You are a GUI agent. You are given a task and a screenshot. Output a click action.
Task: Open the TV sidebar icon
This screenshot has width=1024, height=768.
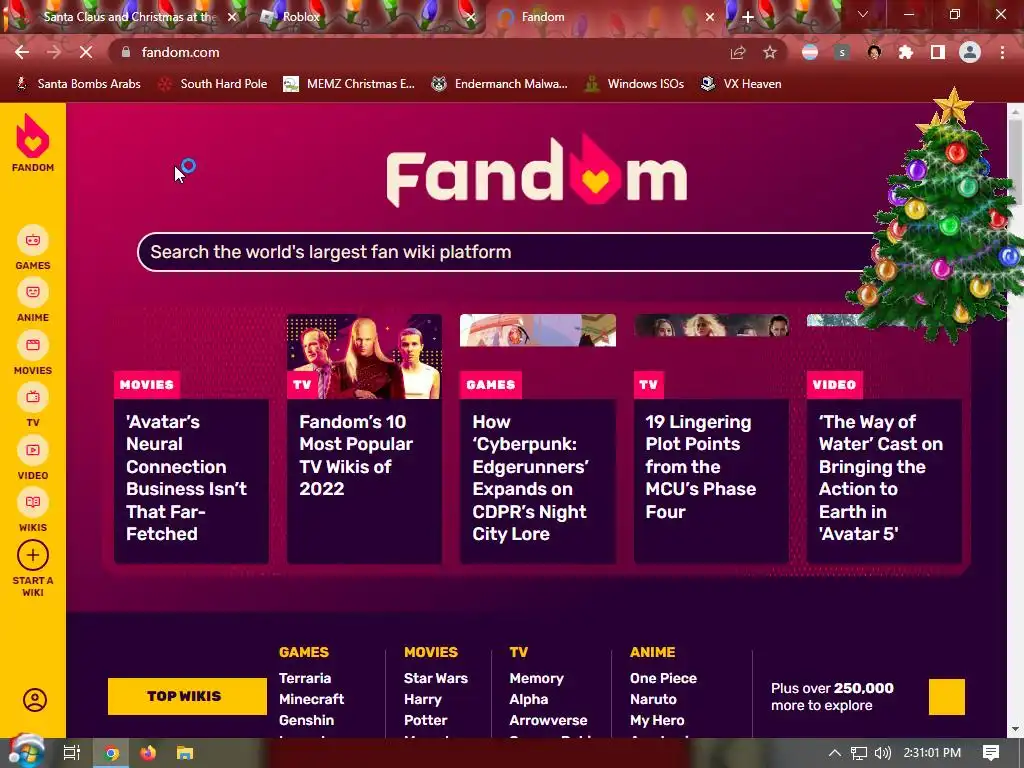[33, 397]
